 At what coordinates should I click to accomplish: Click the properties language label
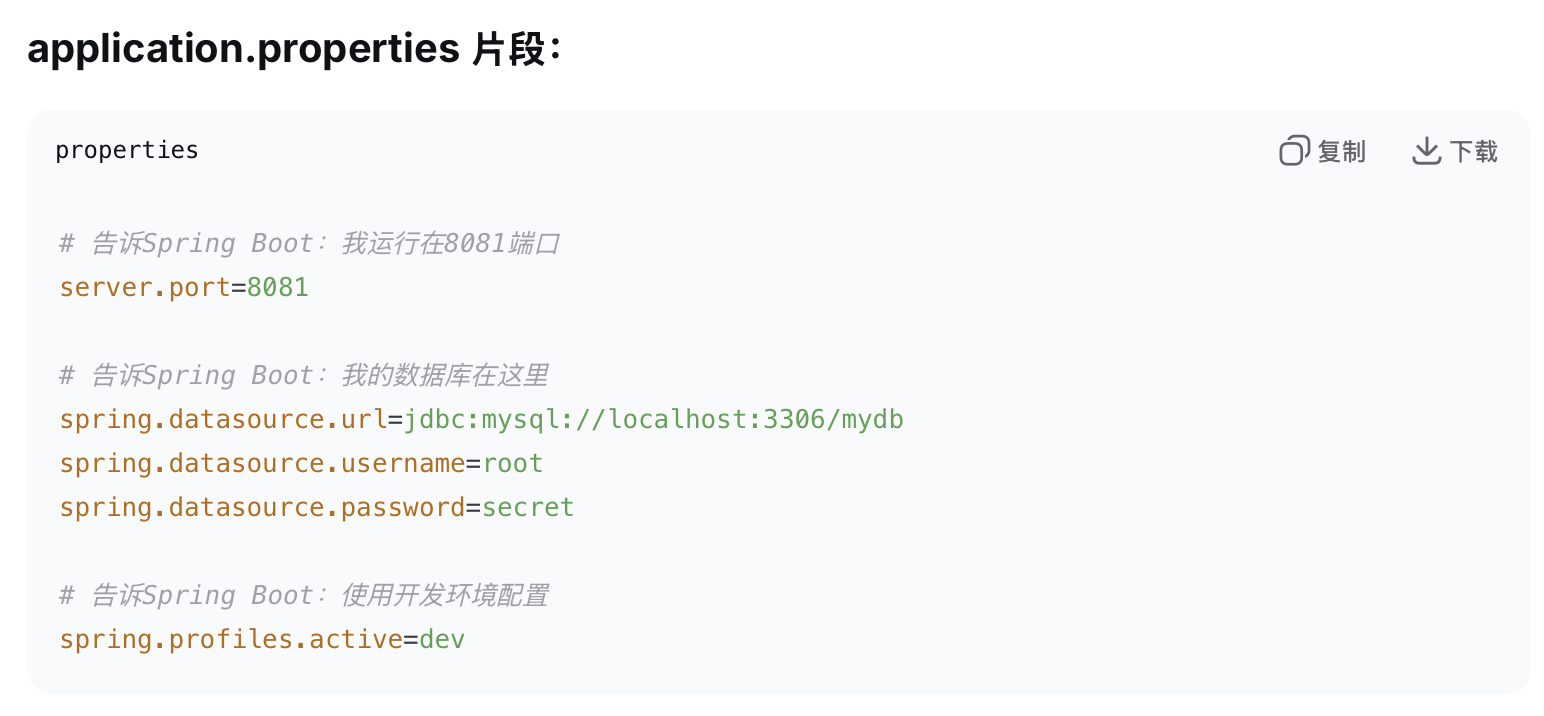click(126, 150)
